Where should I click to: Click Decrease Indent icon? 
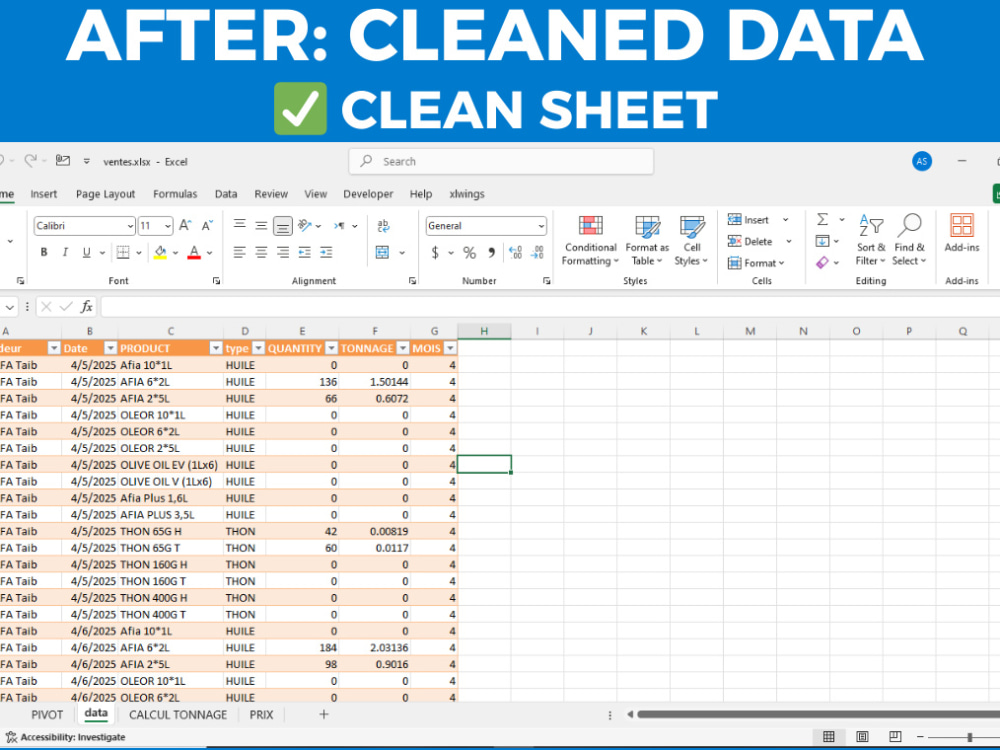pyautogui.click(x=305, y=253)
